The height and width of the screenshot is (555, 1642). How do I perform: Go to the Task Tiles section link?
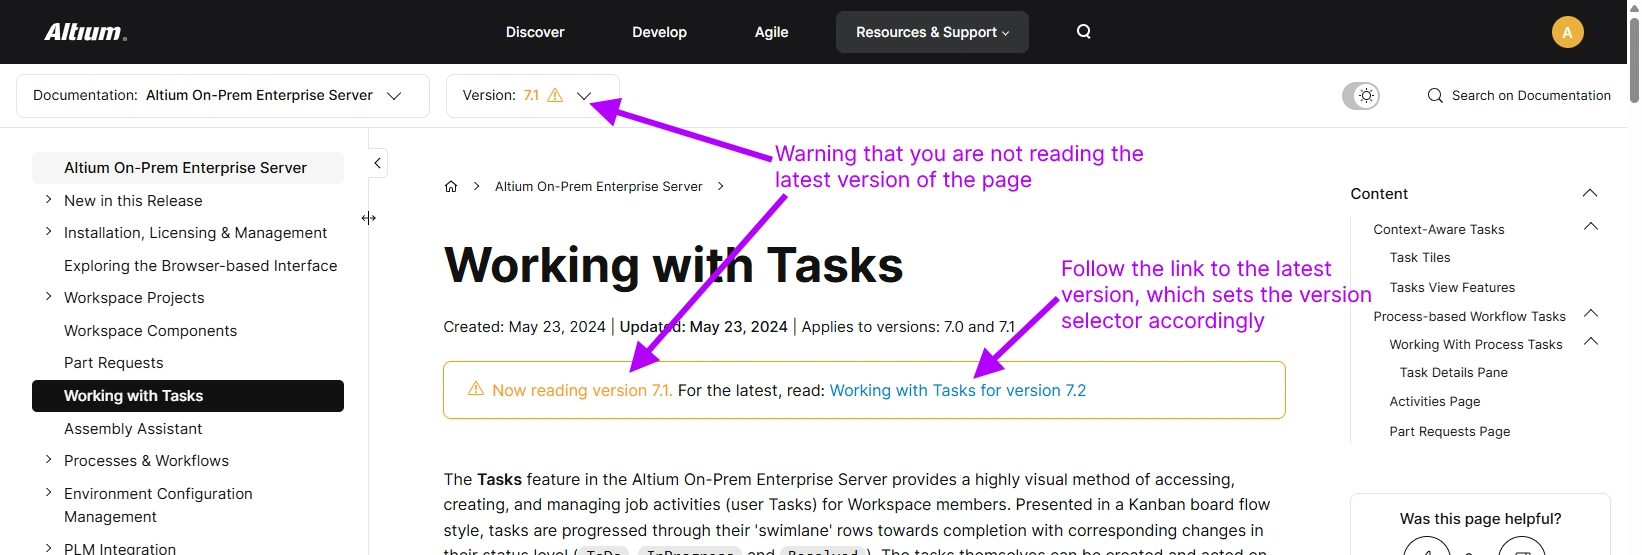click(1419, 258)
